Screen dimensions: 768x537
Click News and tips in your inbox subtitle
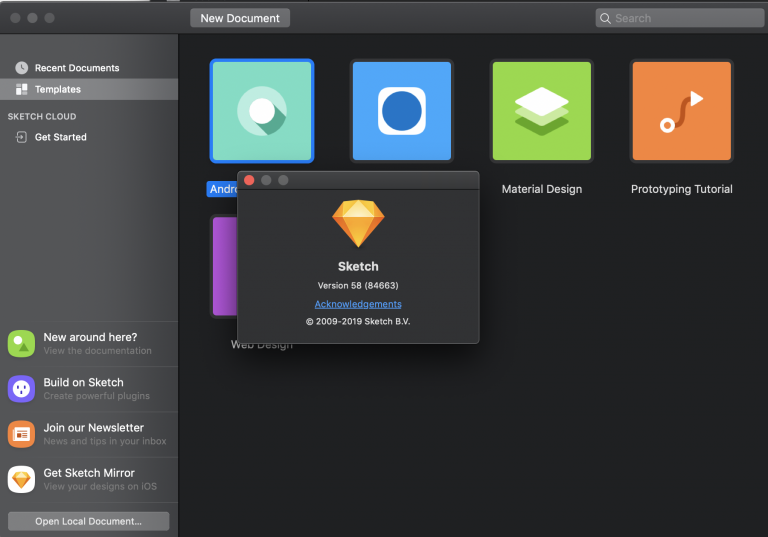(105, 441)
